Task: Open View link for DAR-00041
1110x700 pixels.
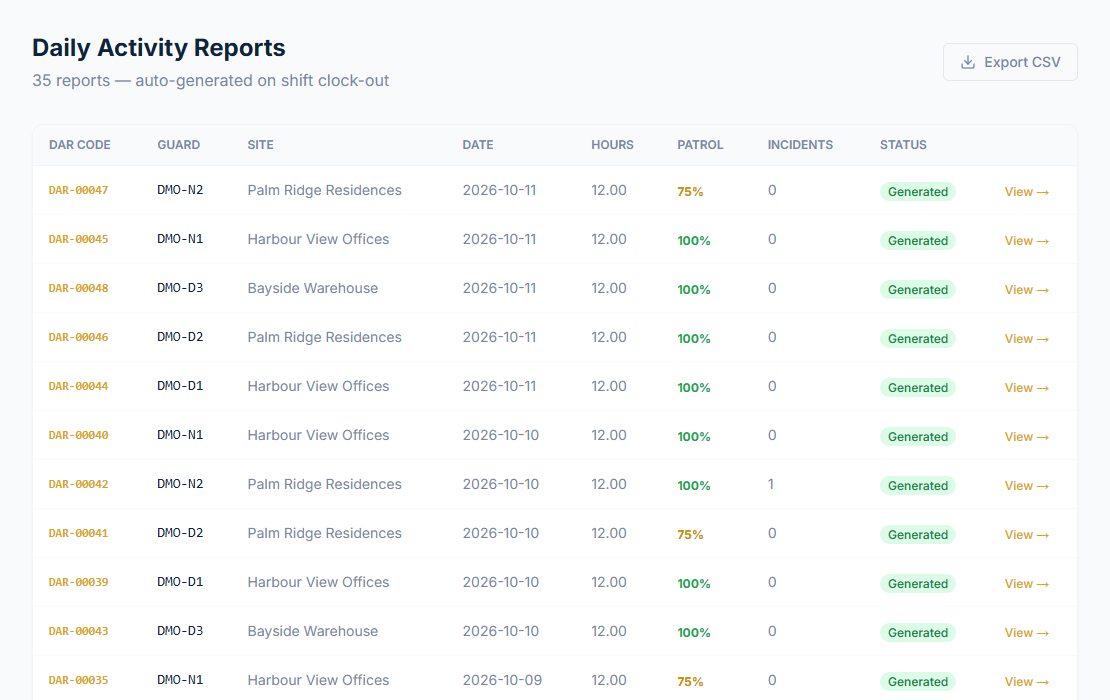Action: pos(1026,534)
